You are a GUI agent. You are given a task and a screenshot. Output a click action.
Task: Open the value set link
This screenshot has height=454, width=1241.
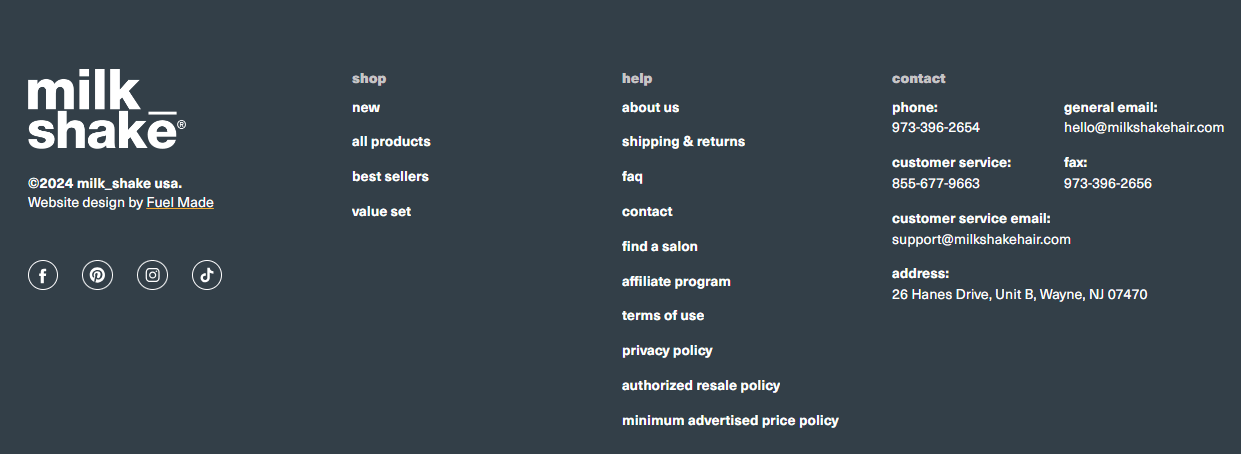(381, 212)
